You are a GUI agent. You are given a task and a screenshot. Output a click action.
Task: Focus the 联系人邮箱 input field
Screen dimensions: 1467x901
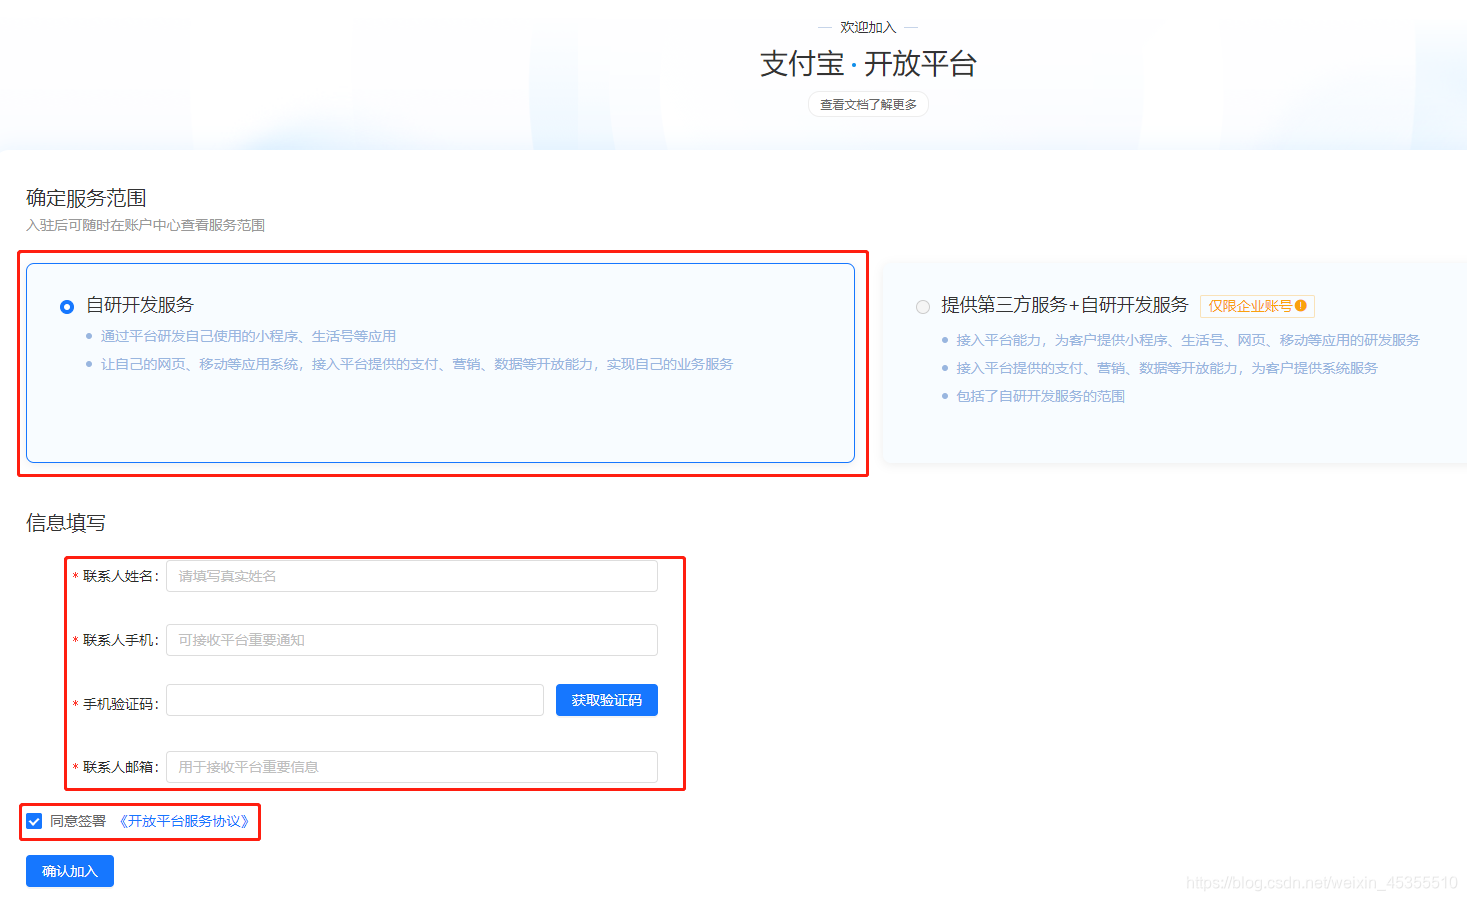412,767
